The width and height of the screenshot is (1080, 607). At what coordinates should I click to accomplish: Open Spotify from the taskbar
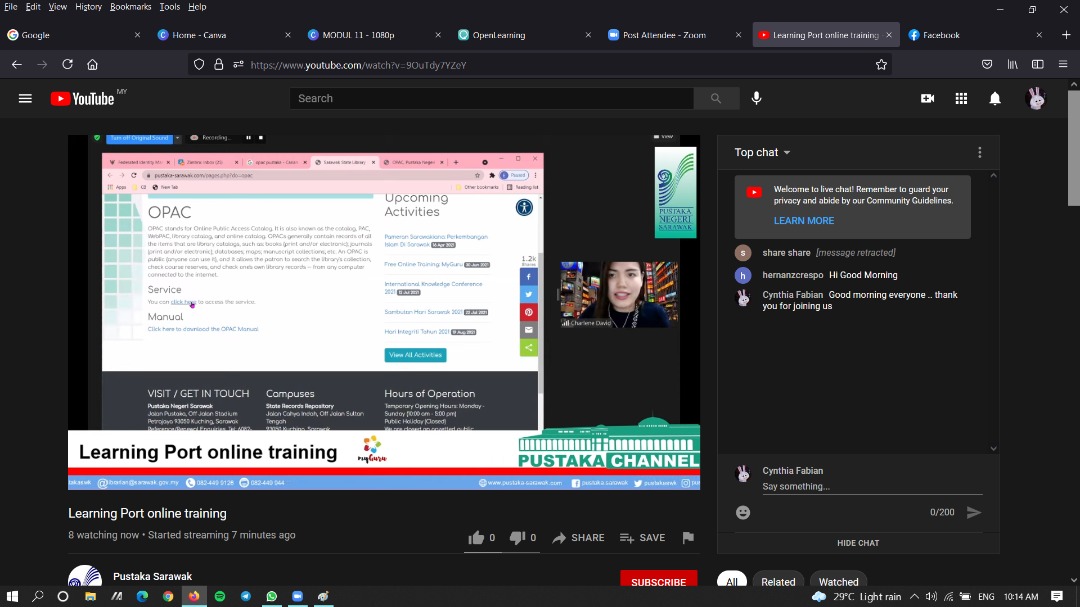point(220,596)
